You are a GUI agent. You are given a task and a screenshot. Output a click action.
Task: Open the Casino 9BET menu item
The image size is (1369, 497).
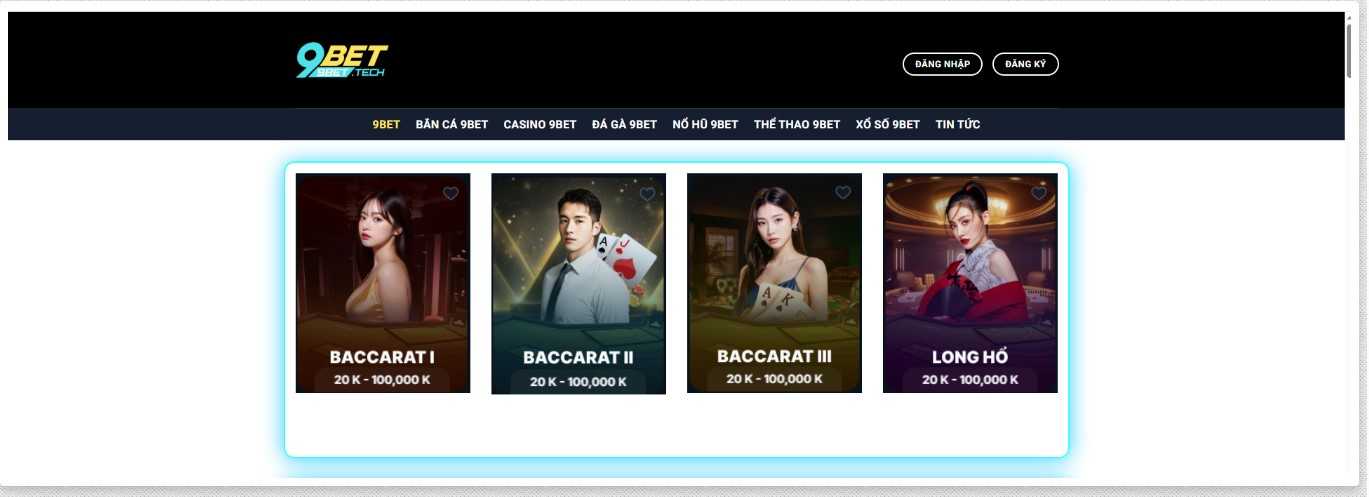pyautogui.click(x=540, y=125)
